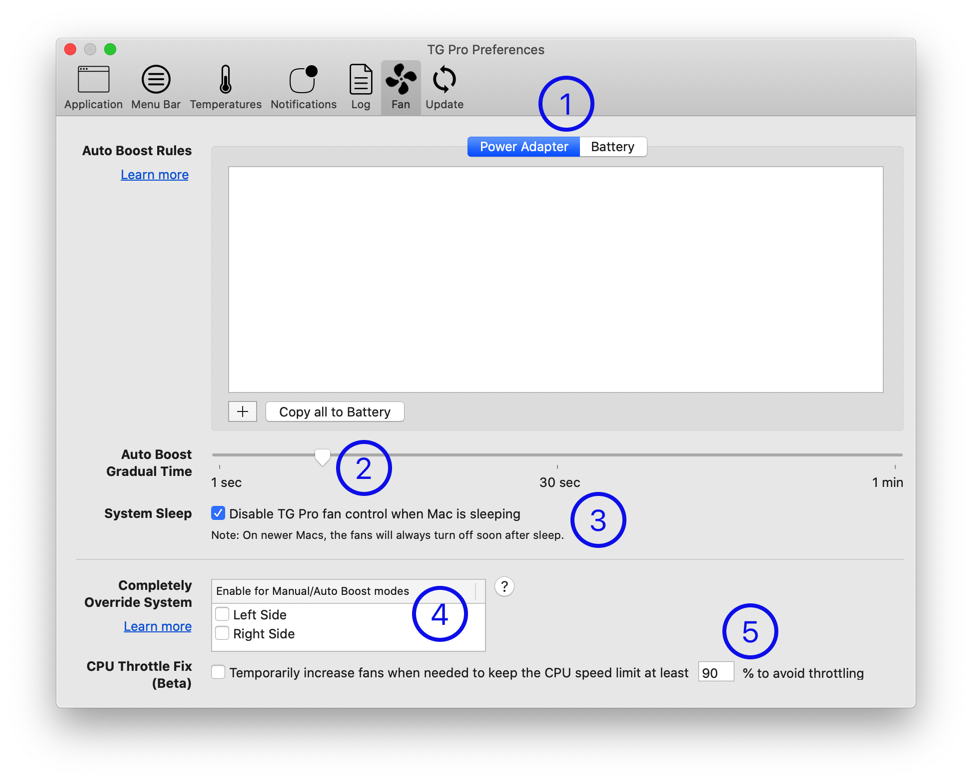Image resolution: width=972 pixels, height=782 pixels.
Task: Enable override for Right Side fan
Action: (x=222, y=633)
